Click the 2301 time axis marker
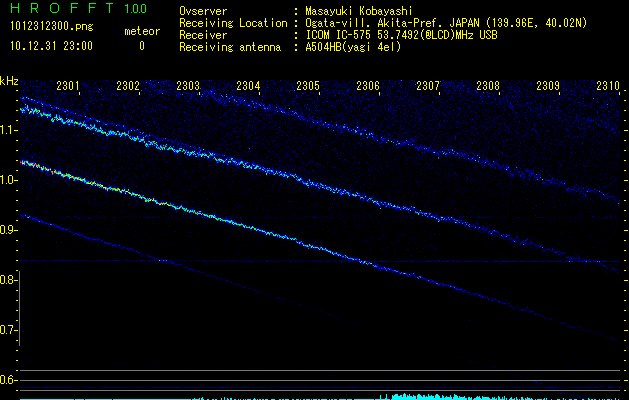Image resolution: width=629 pixels, height=400 pixels. tap(68, 85)
